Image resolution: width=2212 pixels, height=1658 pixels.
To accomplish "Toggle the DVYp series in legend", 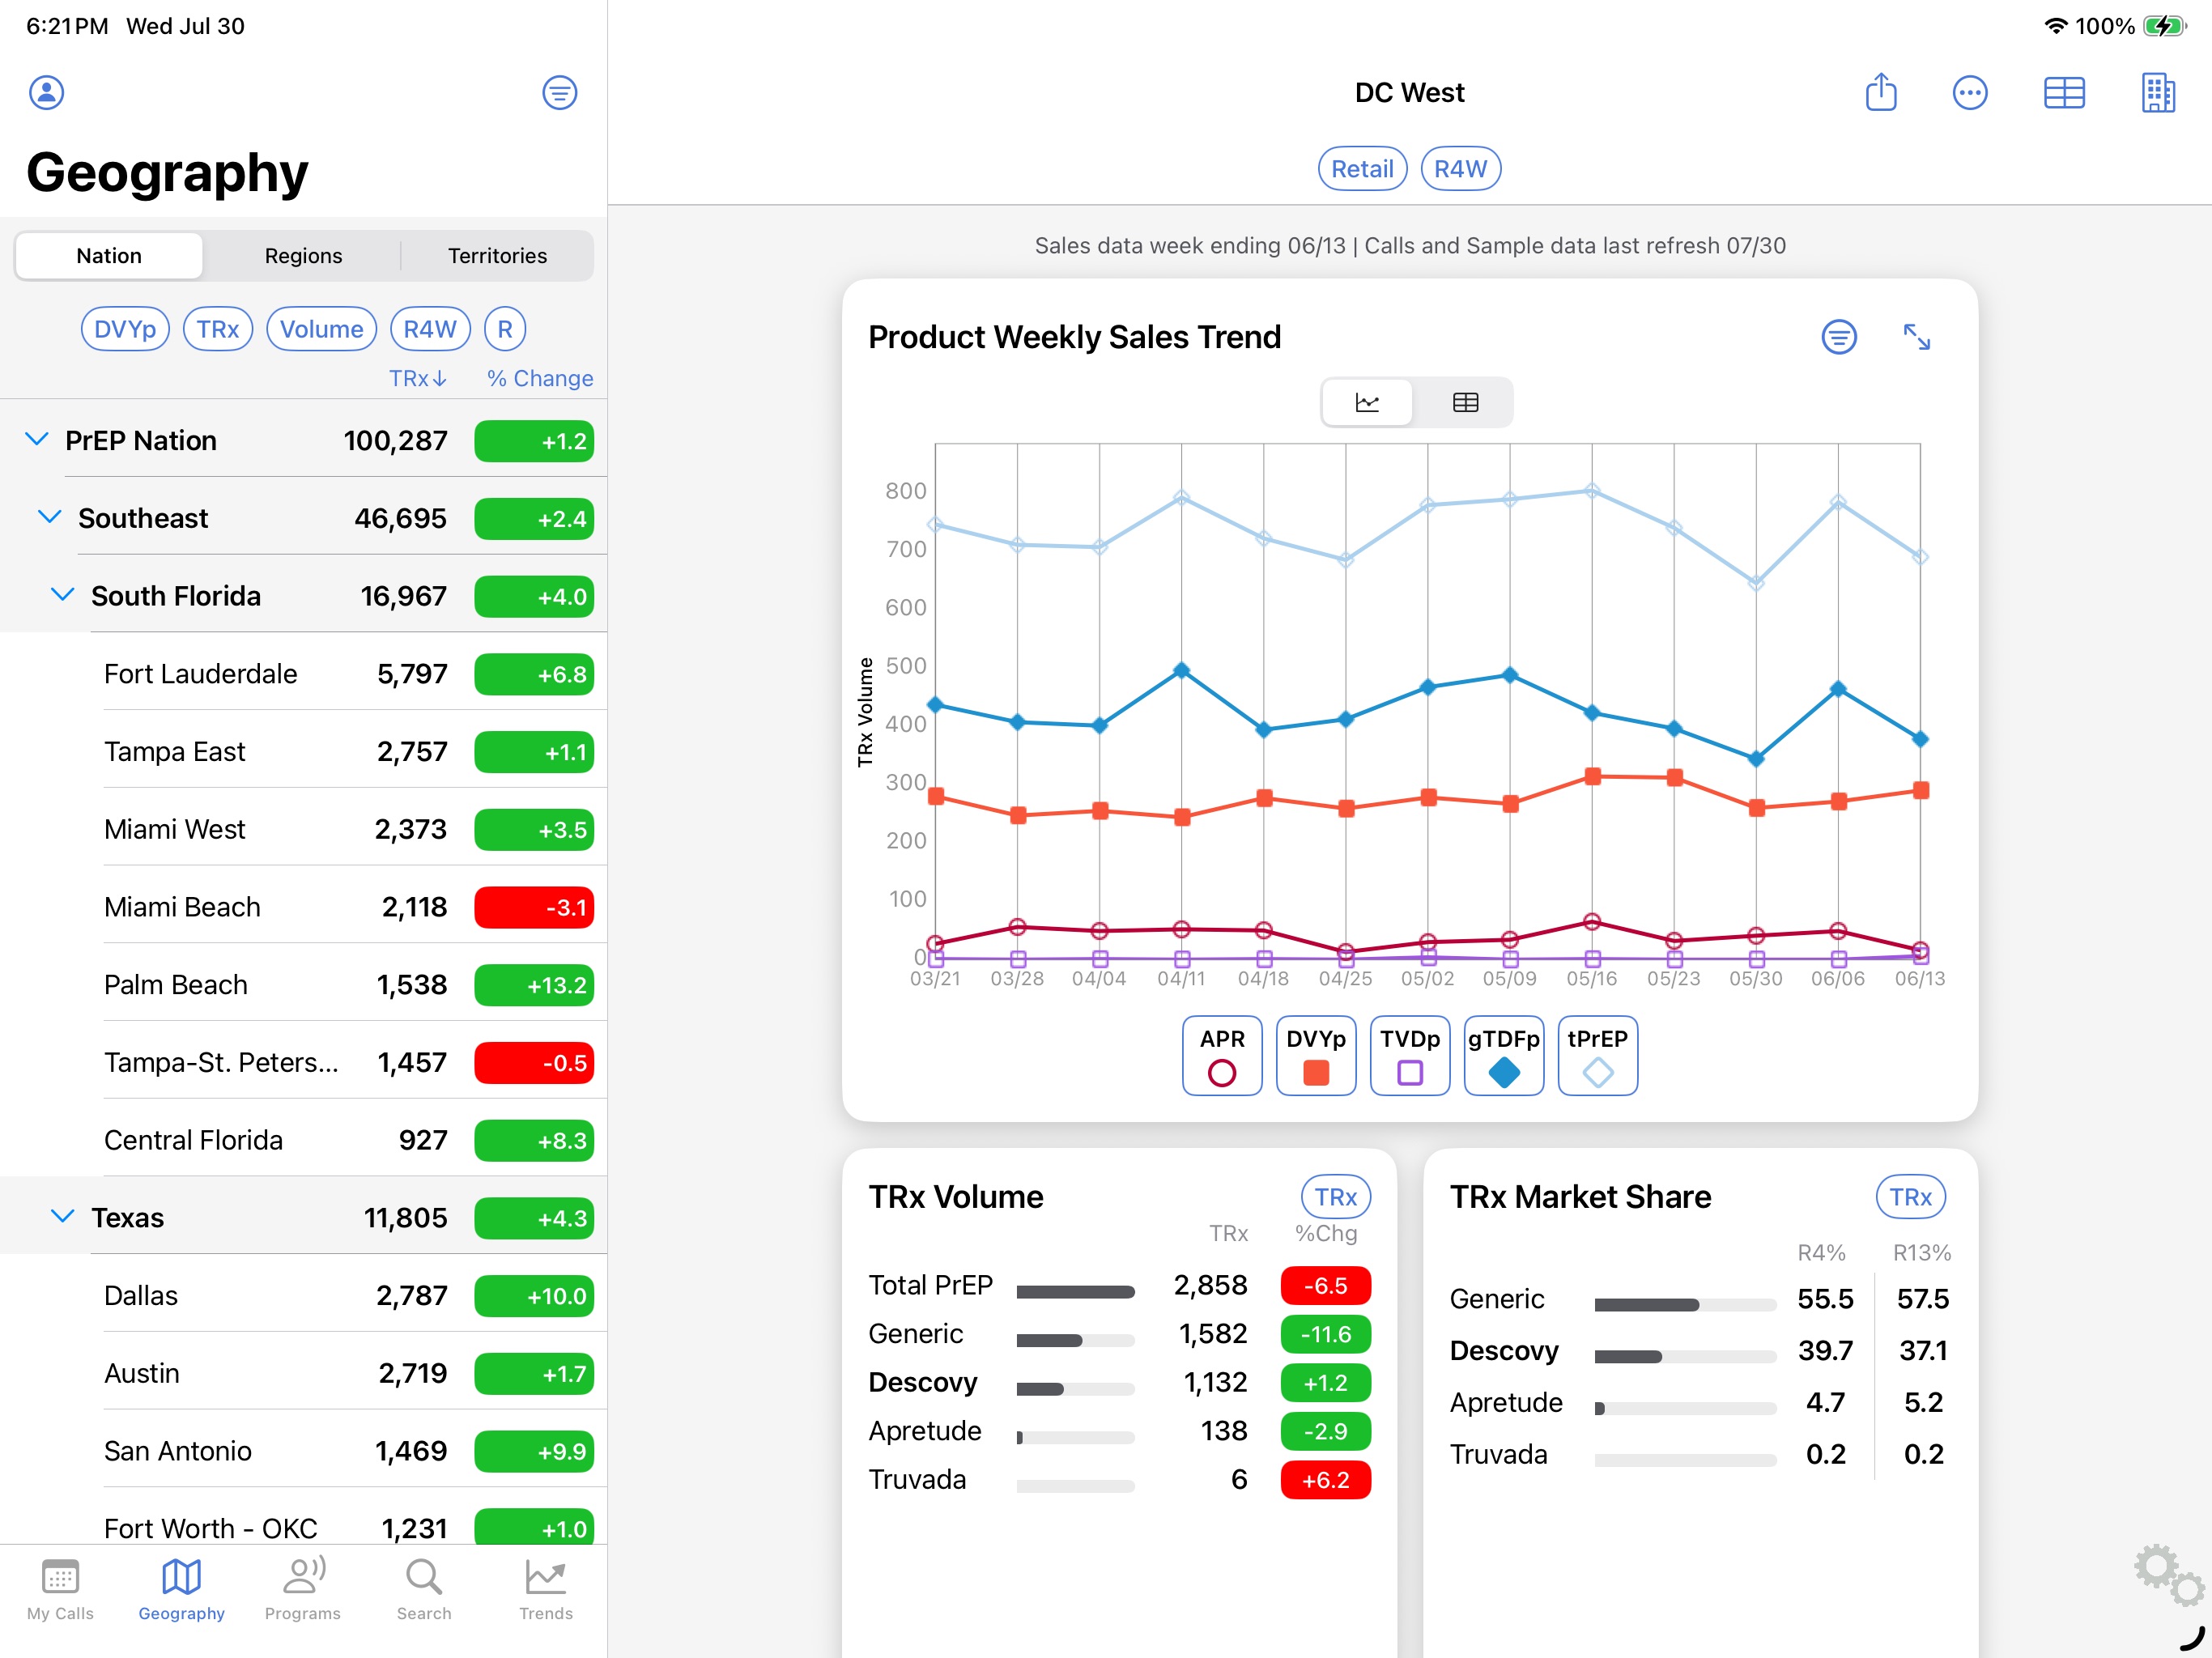I will pyautogui.click(x=1316, y=1056).
